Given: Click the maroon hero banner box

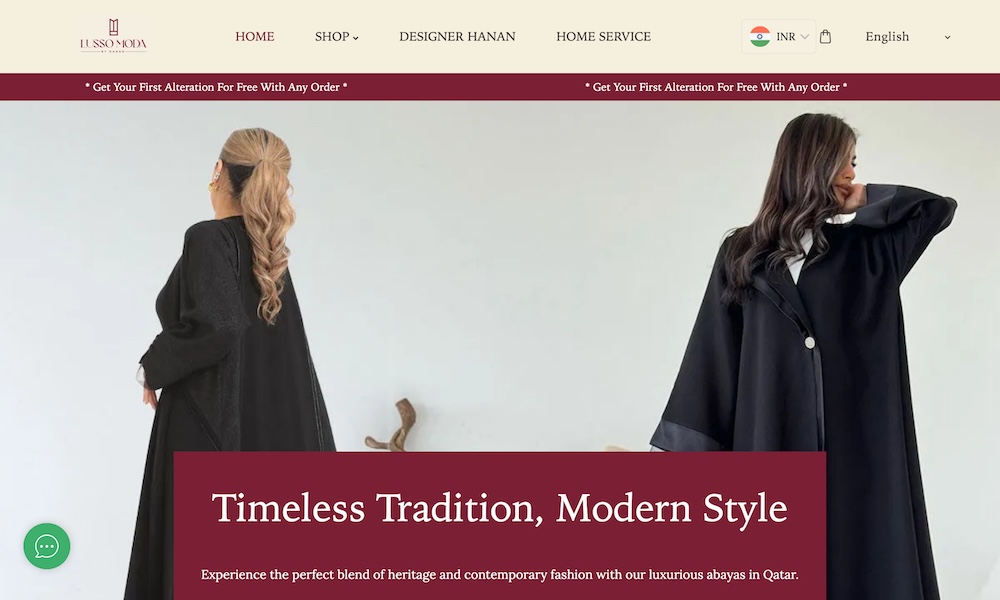Looking at the screenshot, I should [499, 525].
